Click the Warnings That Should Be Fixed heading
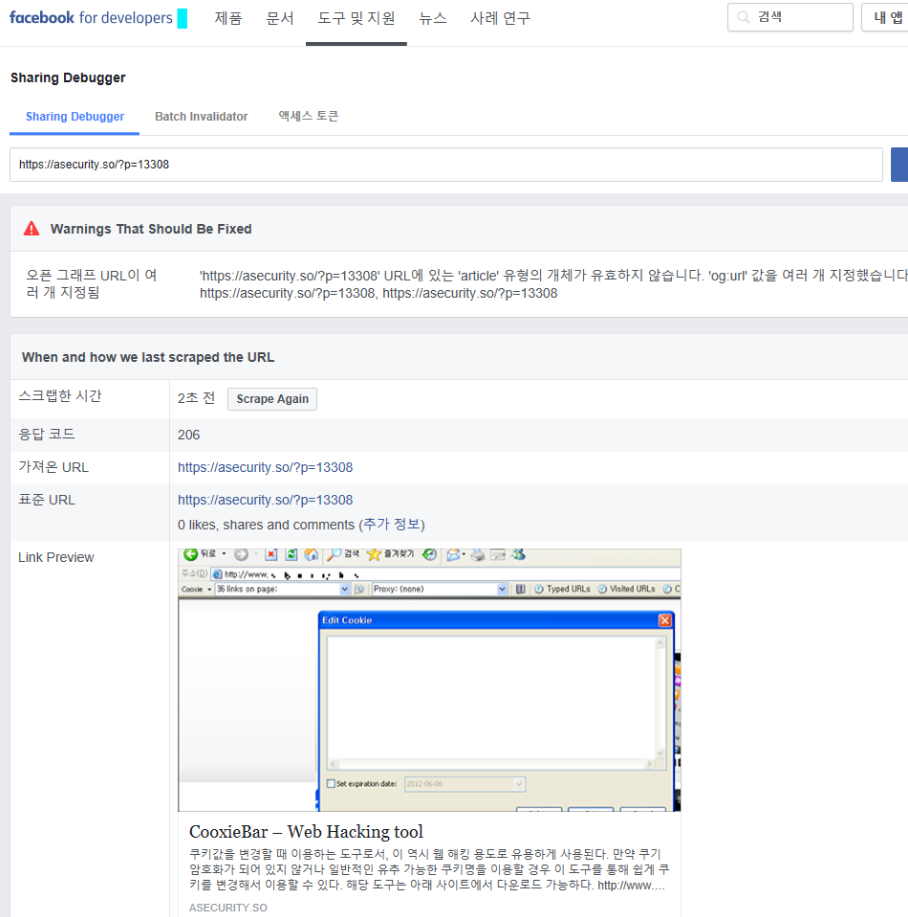This screenshot has height=917, width=908. 151,229
